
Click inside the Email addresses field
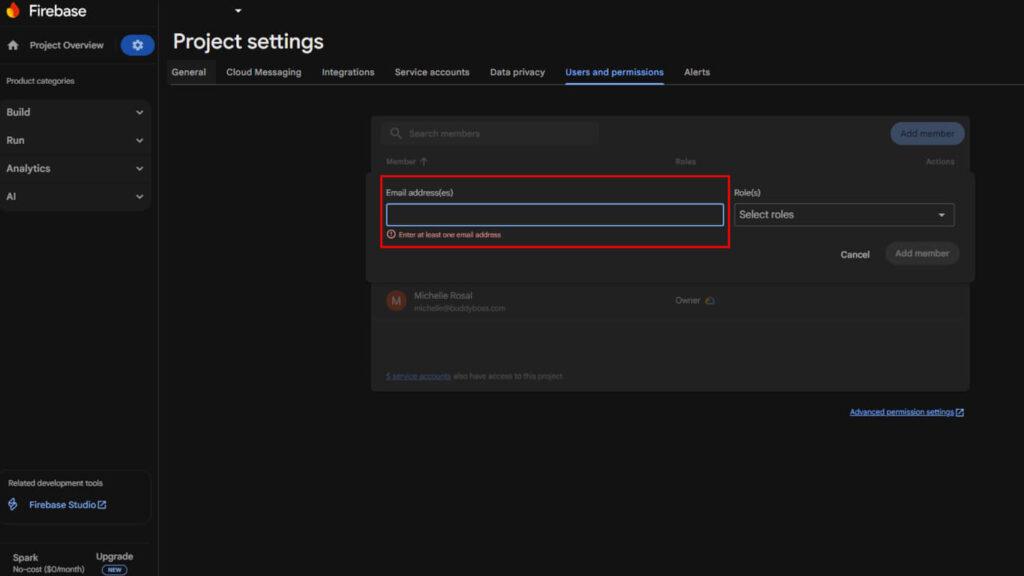click(x=554, y=214)
